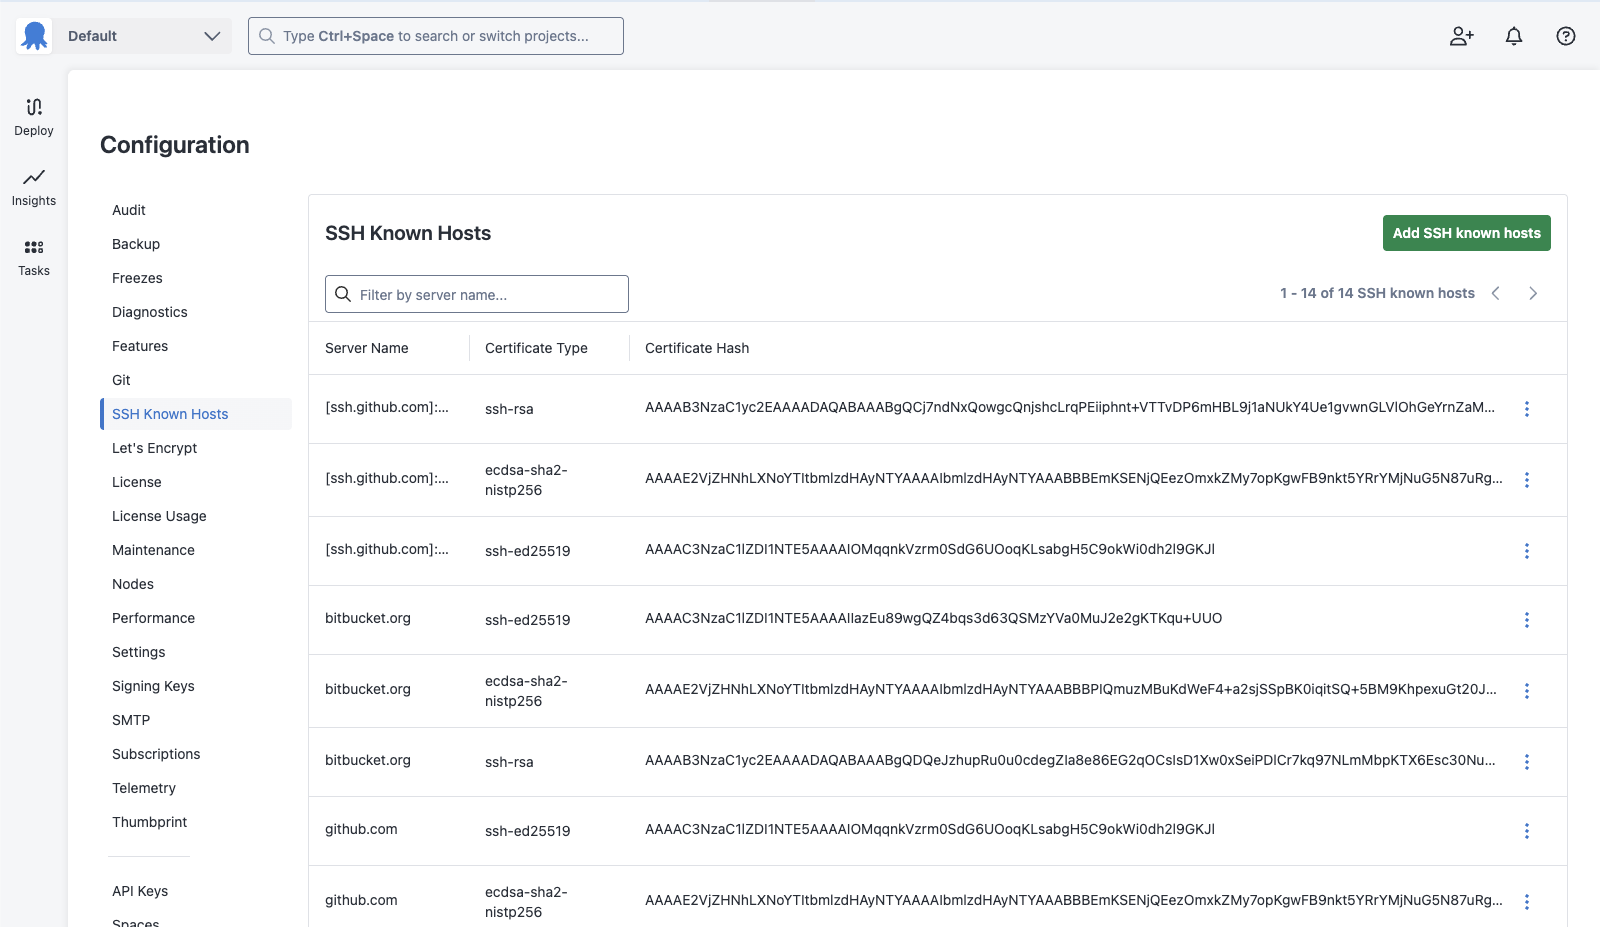Open overflow menu for github.com ecdsa row

pyautogui.click(x=1527, y=902)
